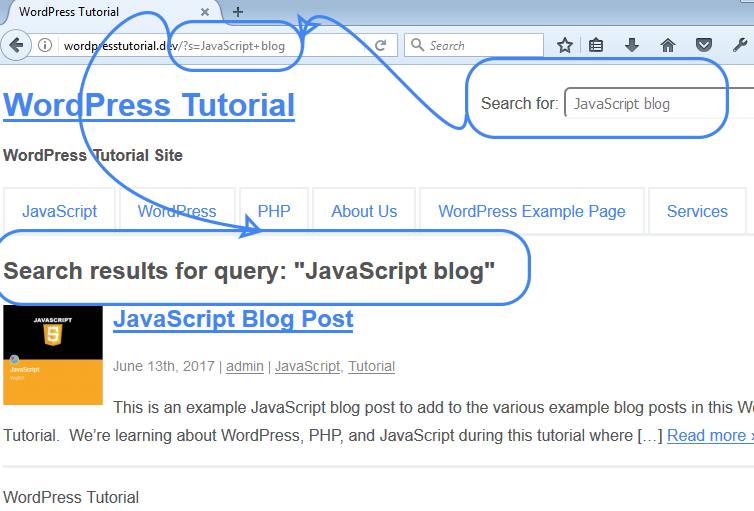The height and width of the screenshot is (511, 754).
Task: Open the PHP navigation menu item
Action: click(x=274, y=211)
